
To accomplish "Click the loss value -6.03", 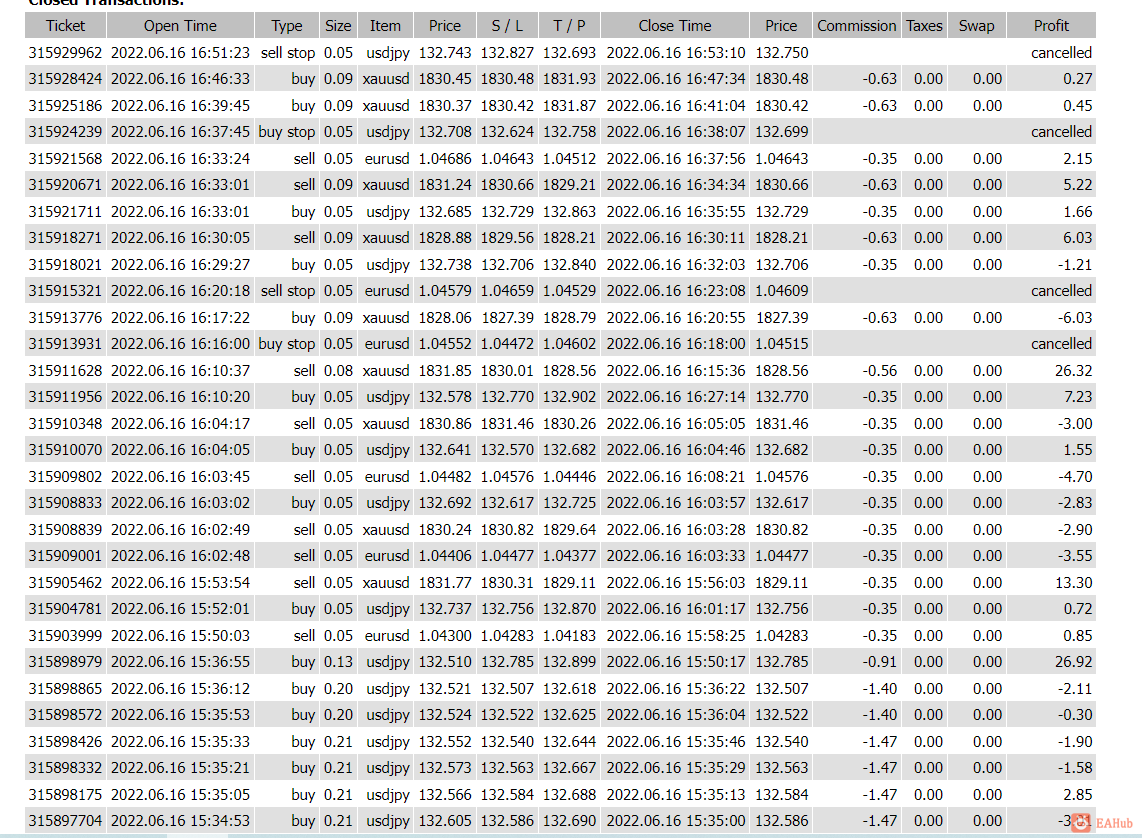I will coord(1075,317).
